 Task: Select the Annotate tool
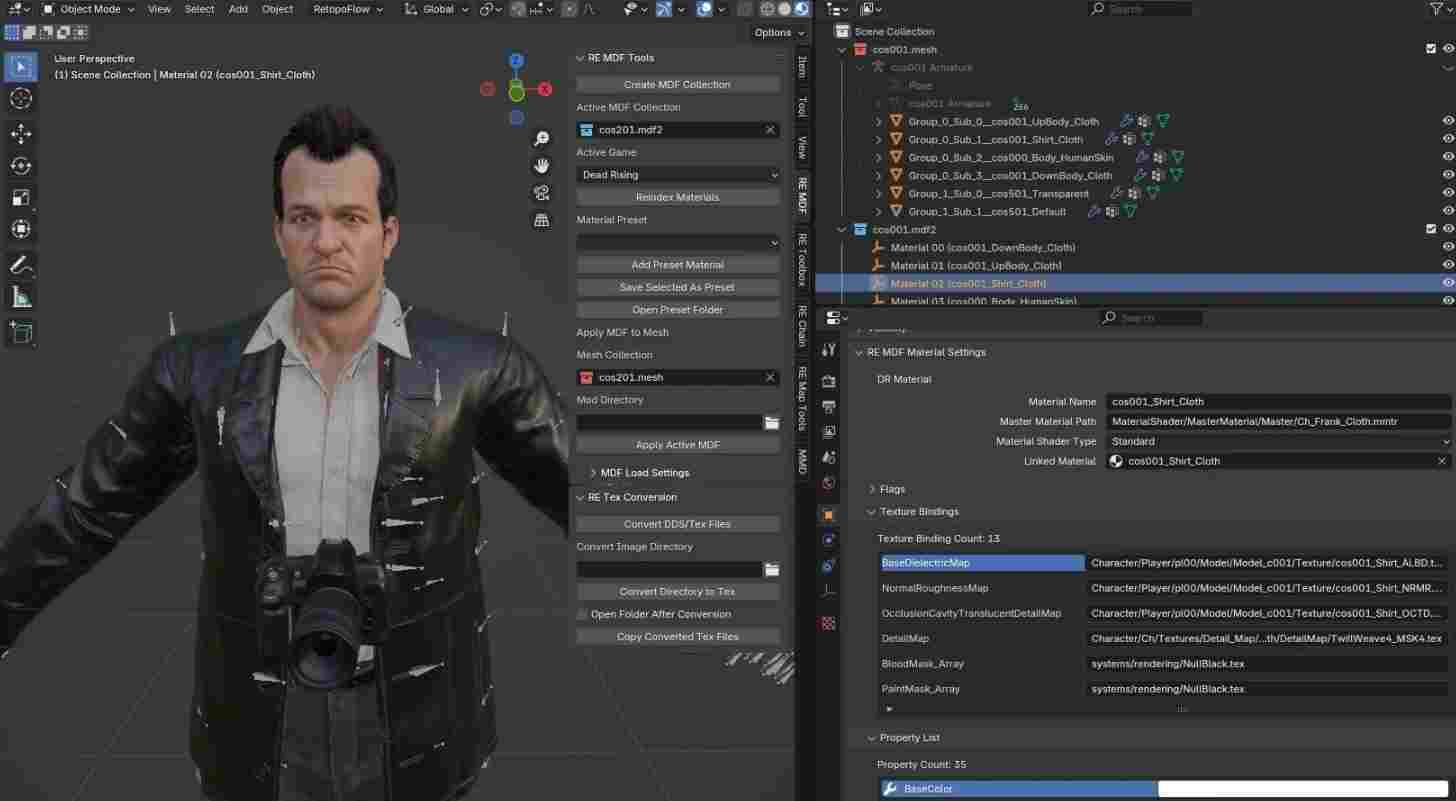(x=21, y=266)
